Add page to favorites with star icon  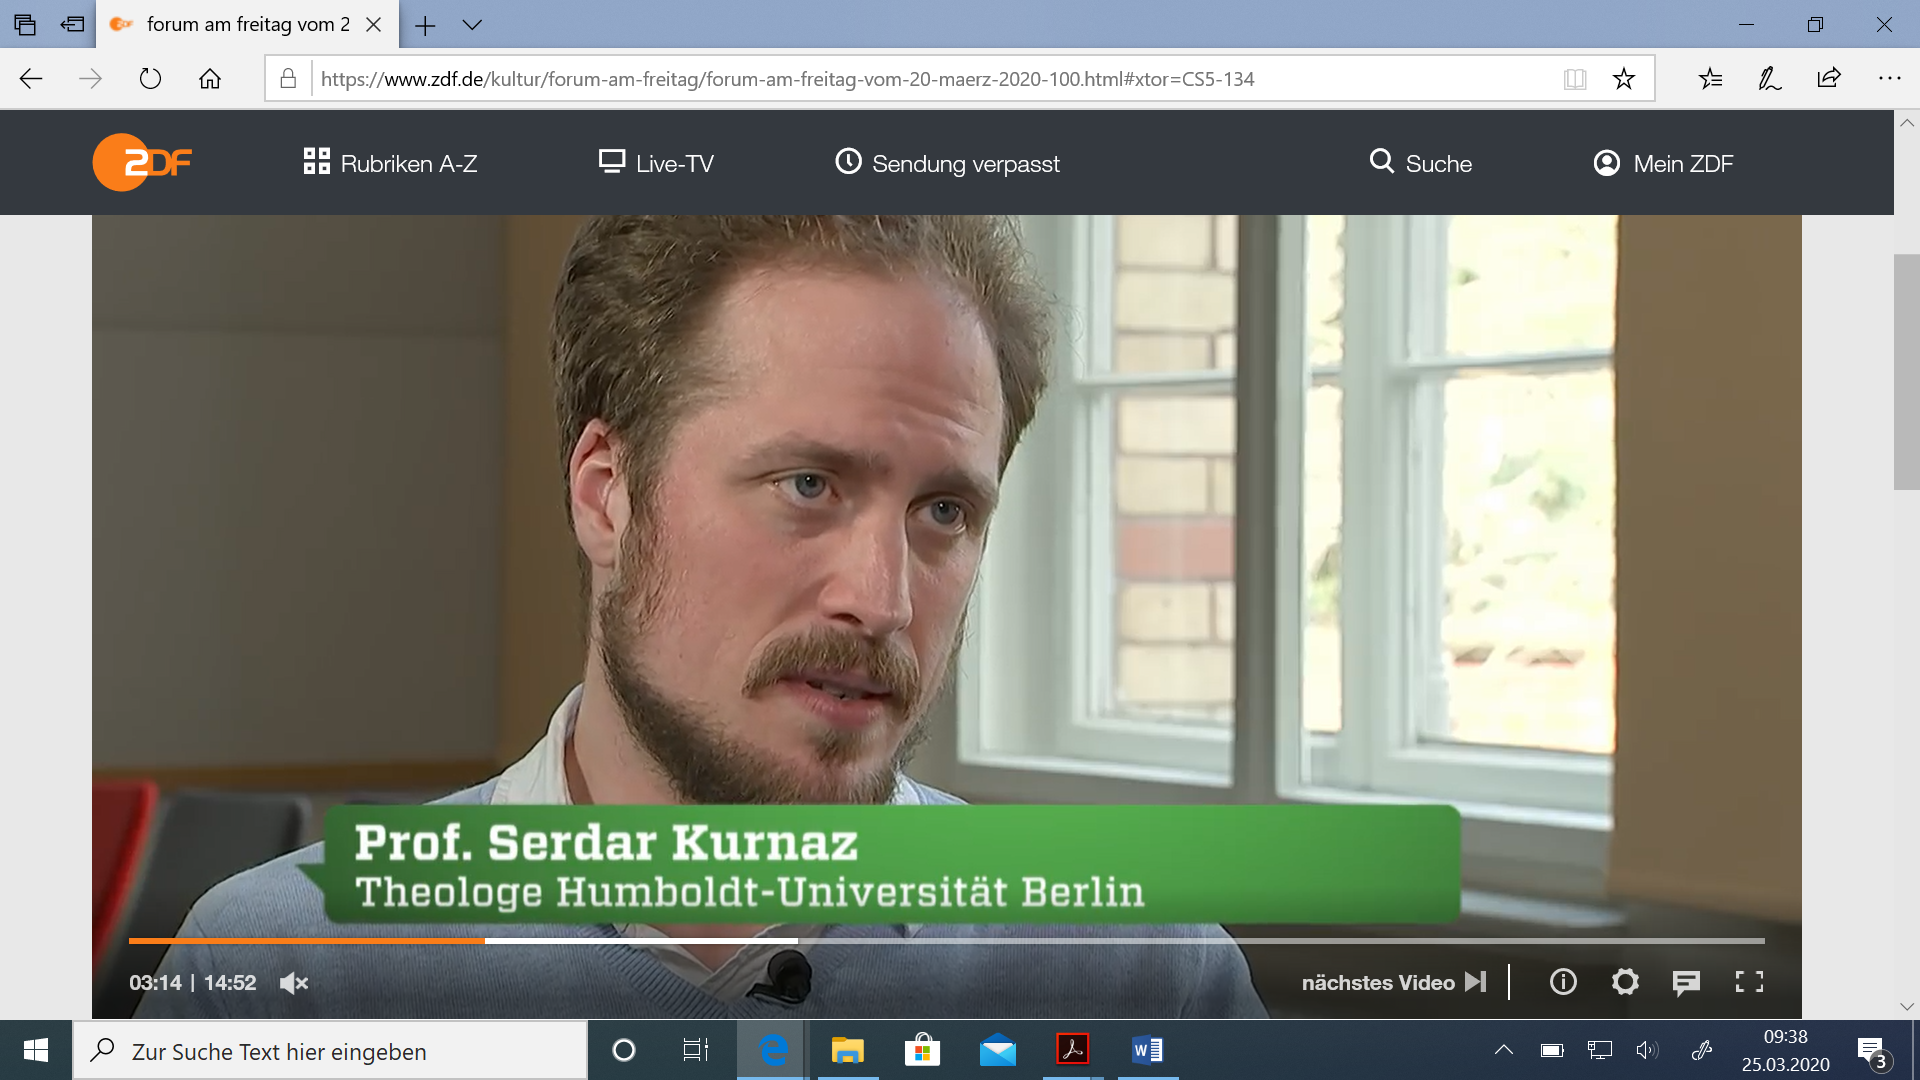coord(1623,79)
